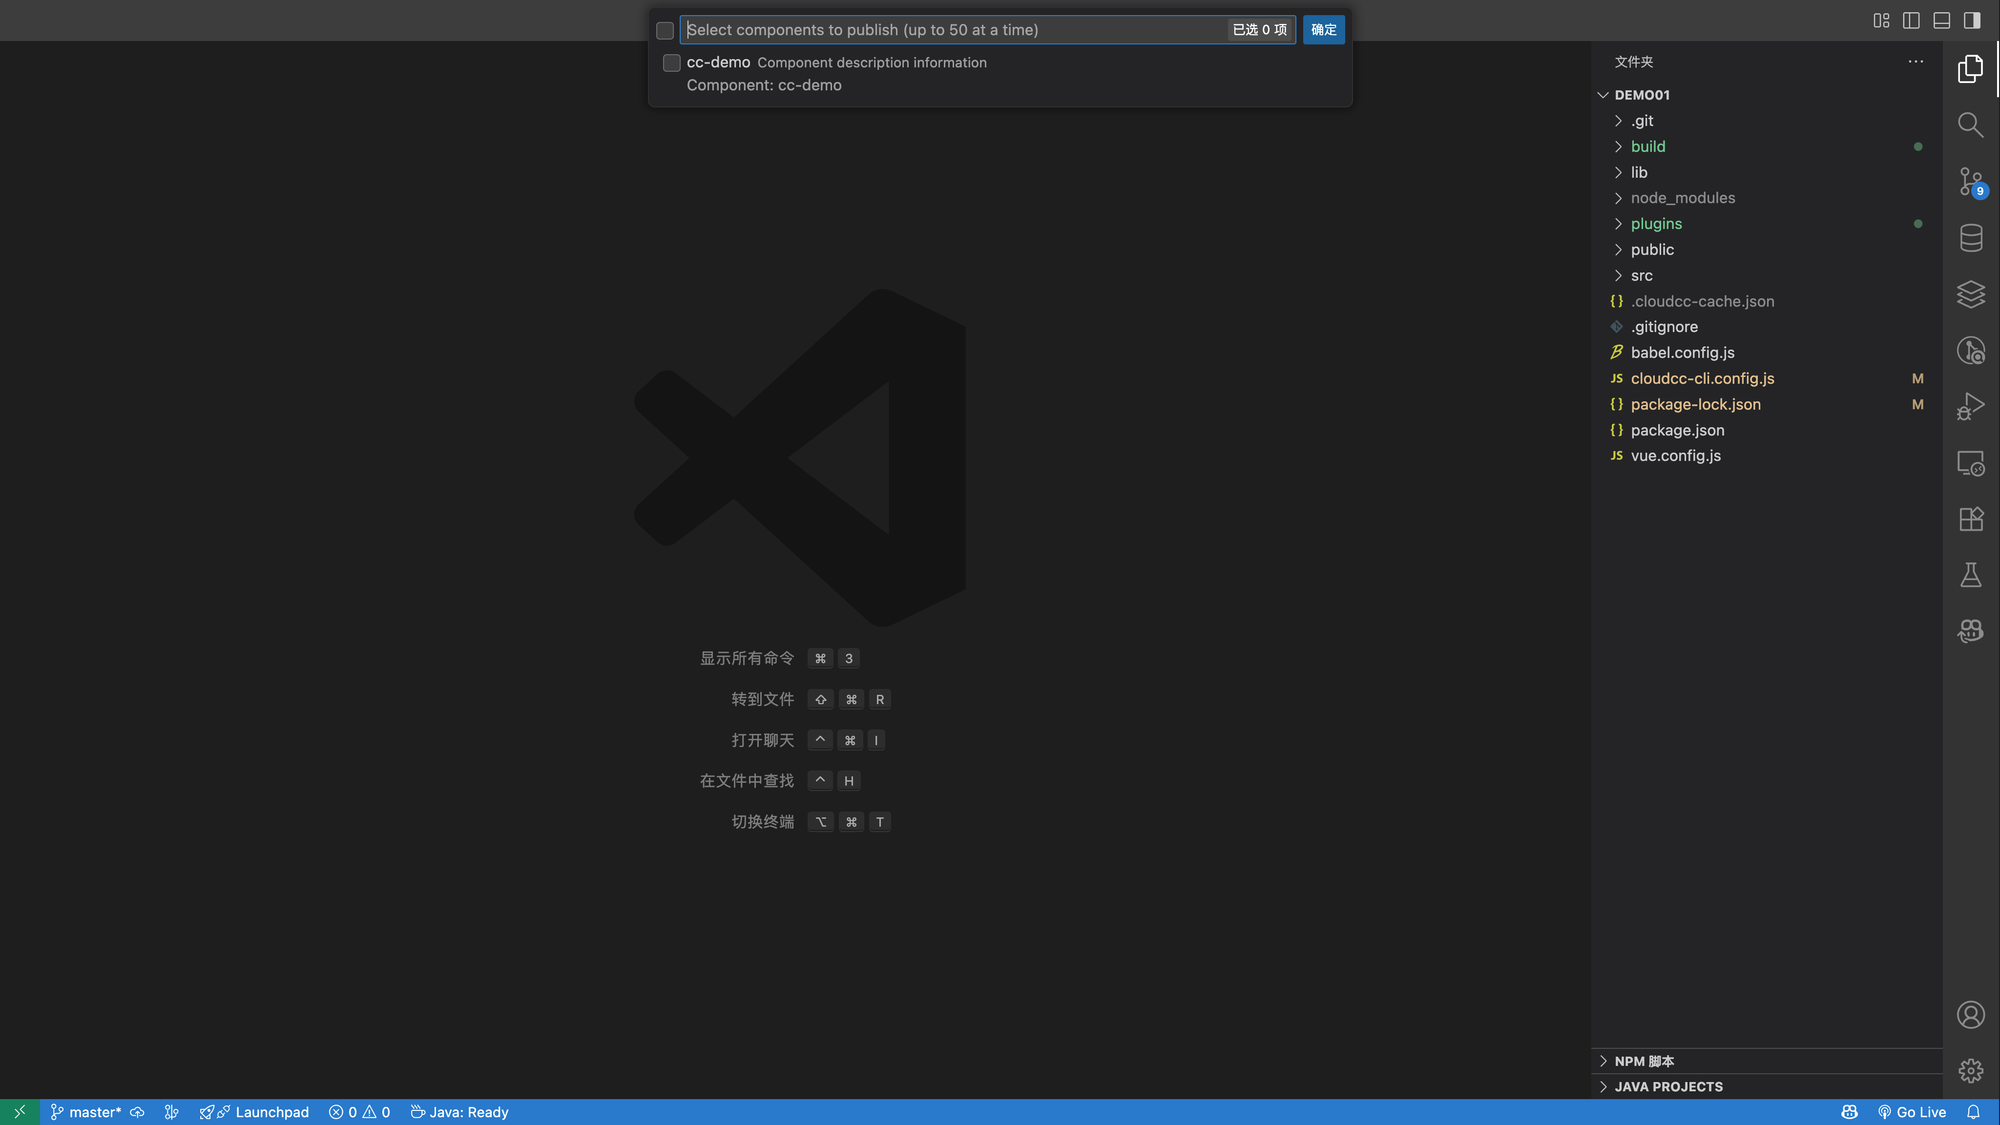The height and width of the screenshot is (1125, 2000).
Task: Open the Manage gear icon
Action: (1970, 1071)
